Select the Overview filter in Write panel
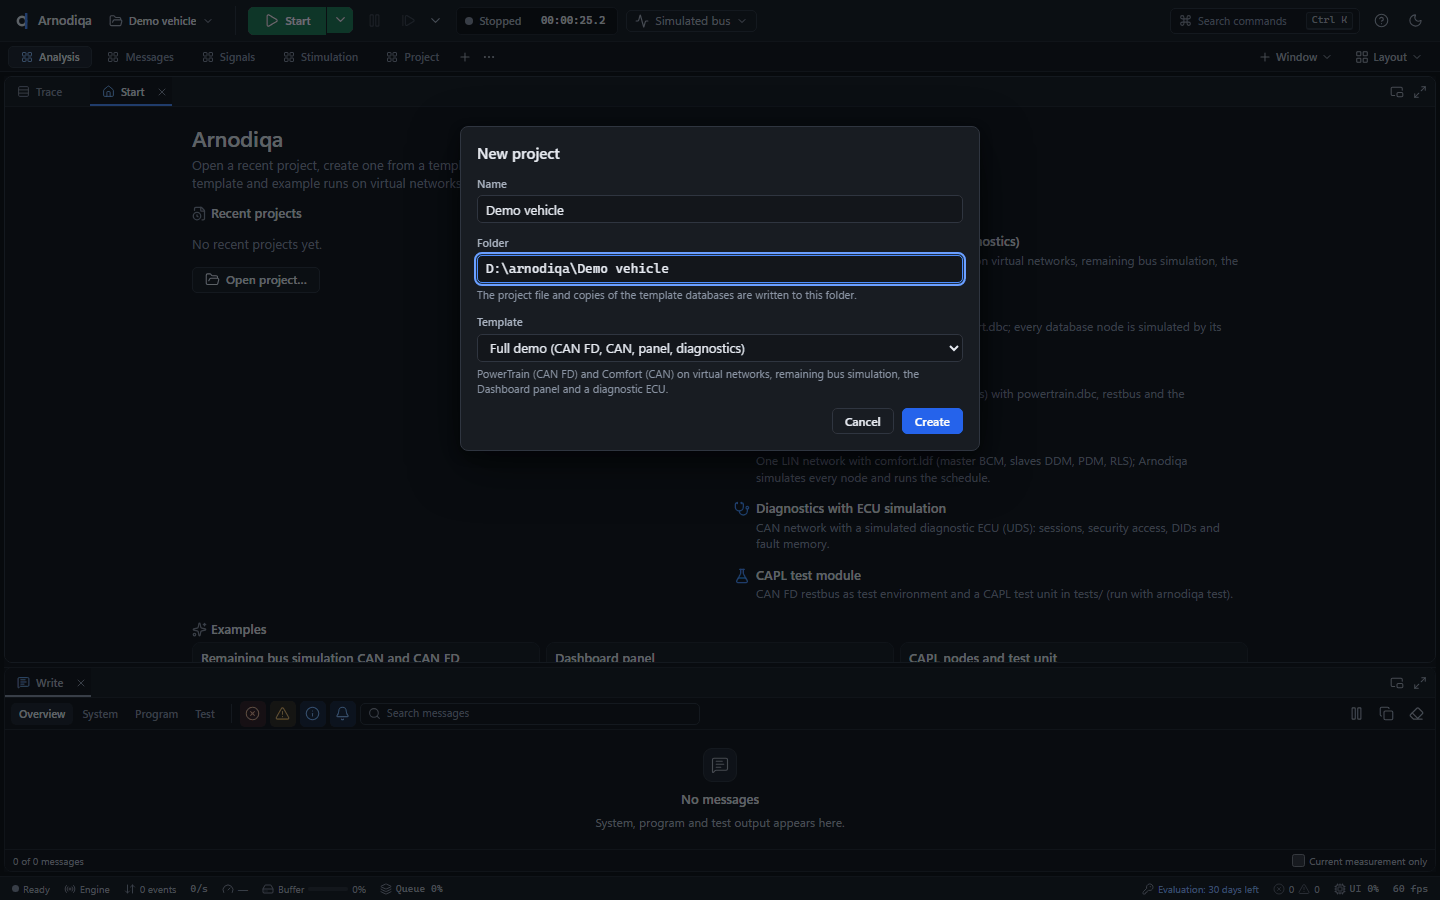This screenshot has height=900, width=1440. [x=42, y=714]
